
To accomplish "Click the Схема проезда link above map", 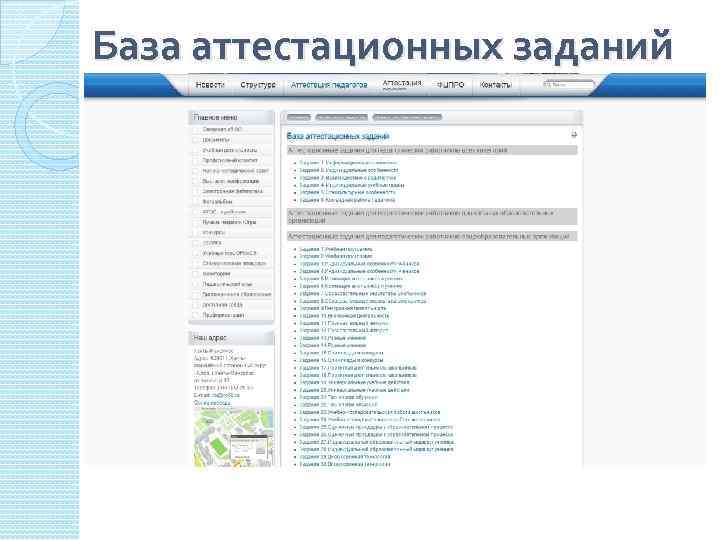I will 212,403.
